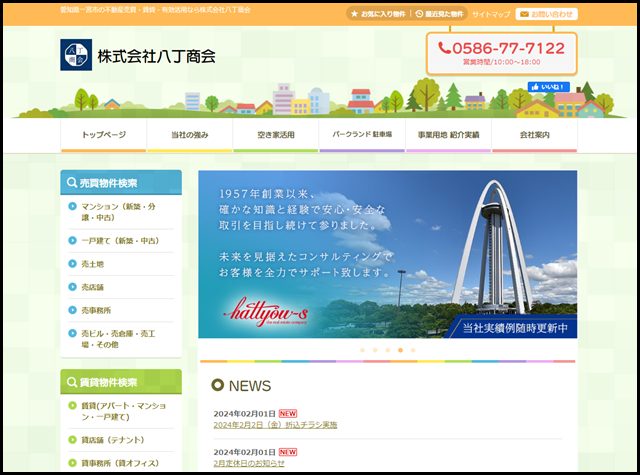Select 一戸建て（新築・中古） sale listing

click(120, 241)
